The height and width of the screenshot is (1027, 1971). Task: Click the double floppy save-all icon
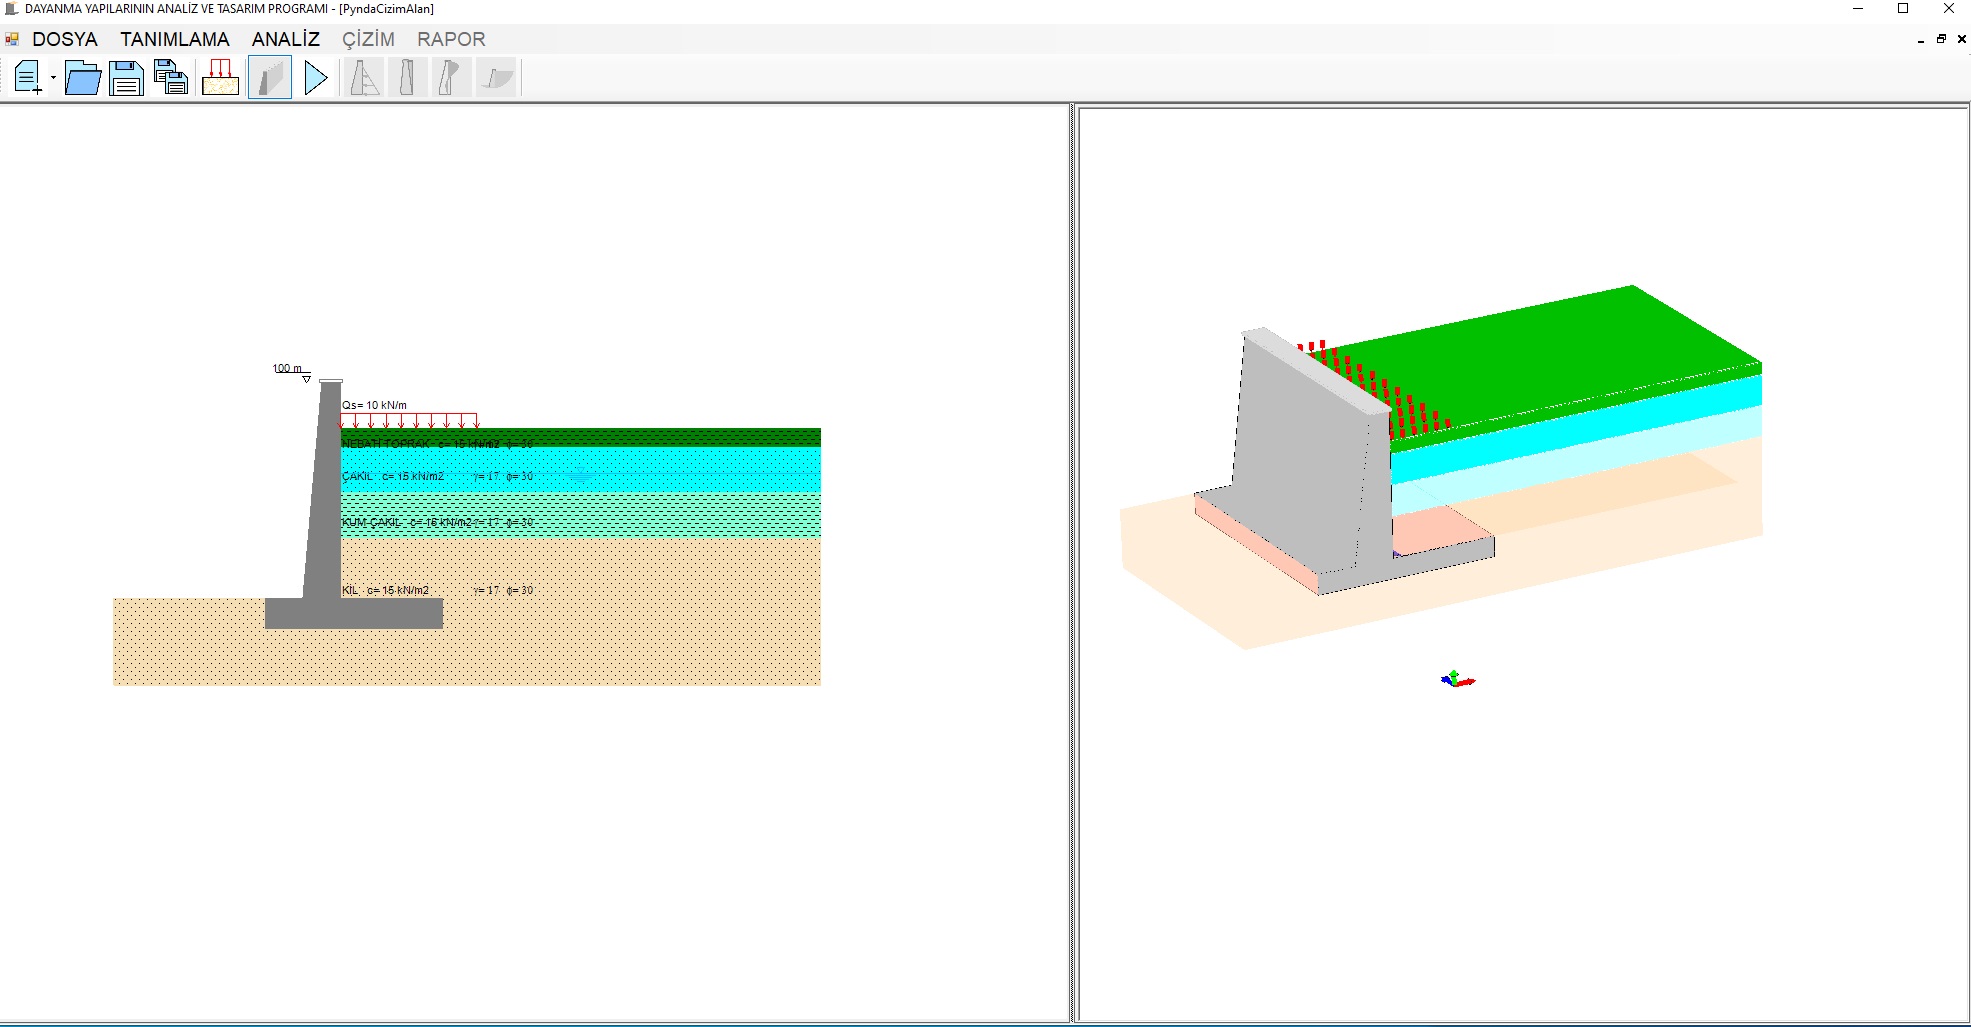pyautogui.click(x=171, y=78)
